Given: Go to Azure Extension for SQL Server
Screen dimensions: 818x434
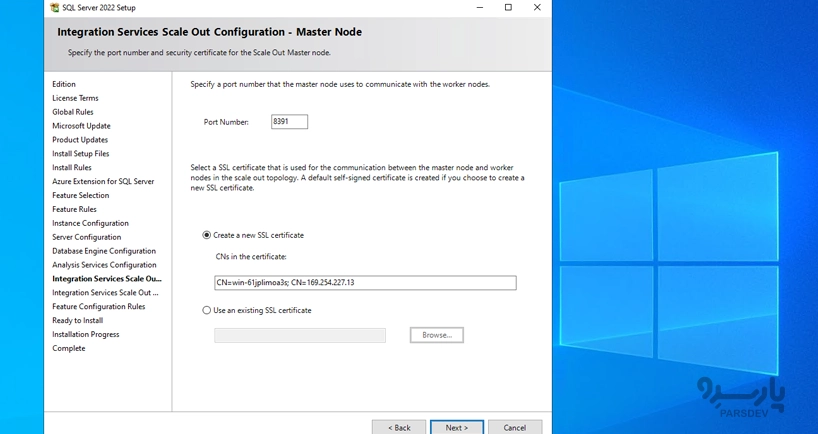Looking at the screenshot, I should (x=103, y=181).
